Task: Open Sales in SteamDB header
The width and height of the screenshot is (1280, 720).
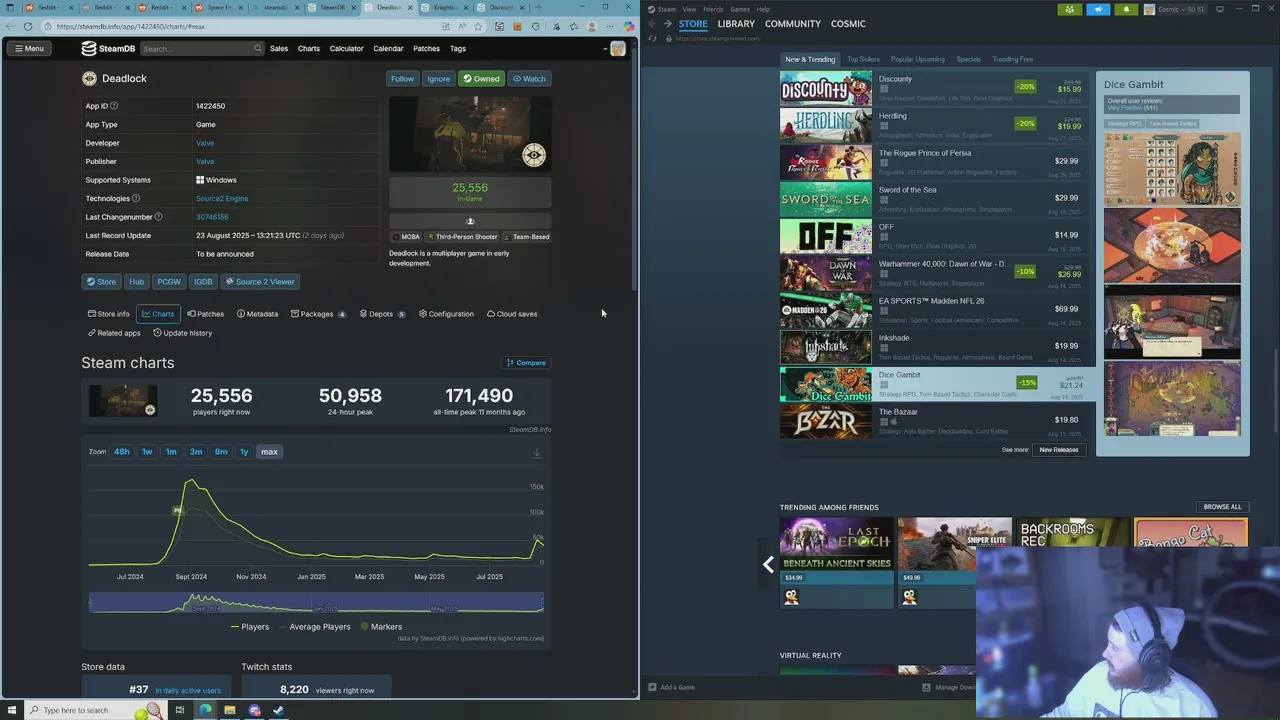Action: (279, 48)
